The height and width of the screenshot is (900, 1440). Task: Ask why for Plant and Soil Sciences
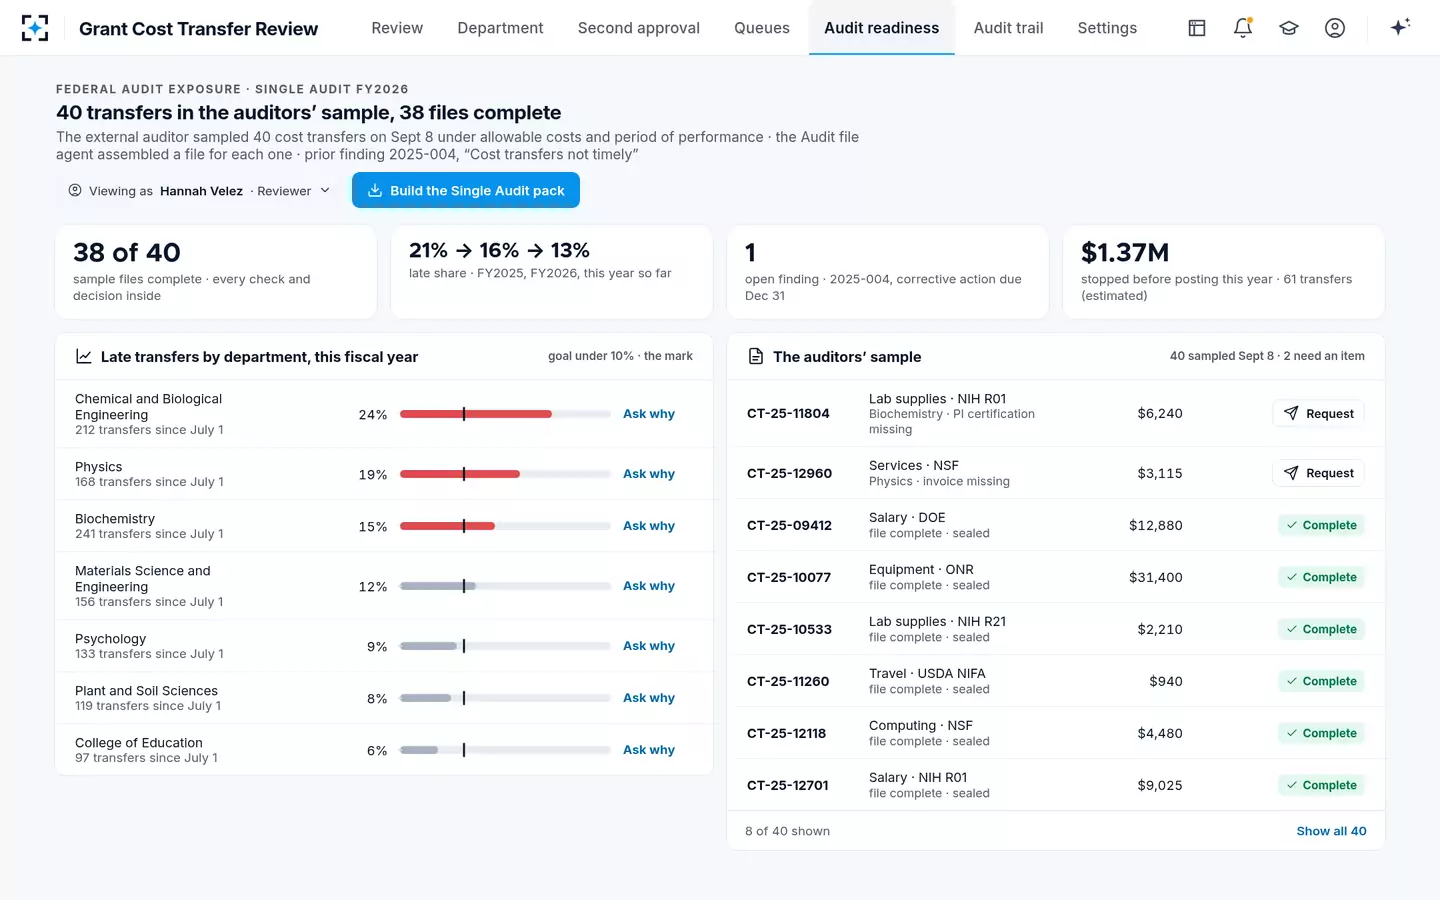tap(649, 698)
